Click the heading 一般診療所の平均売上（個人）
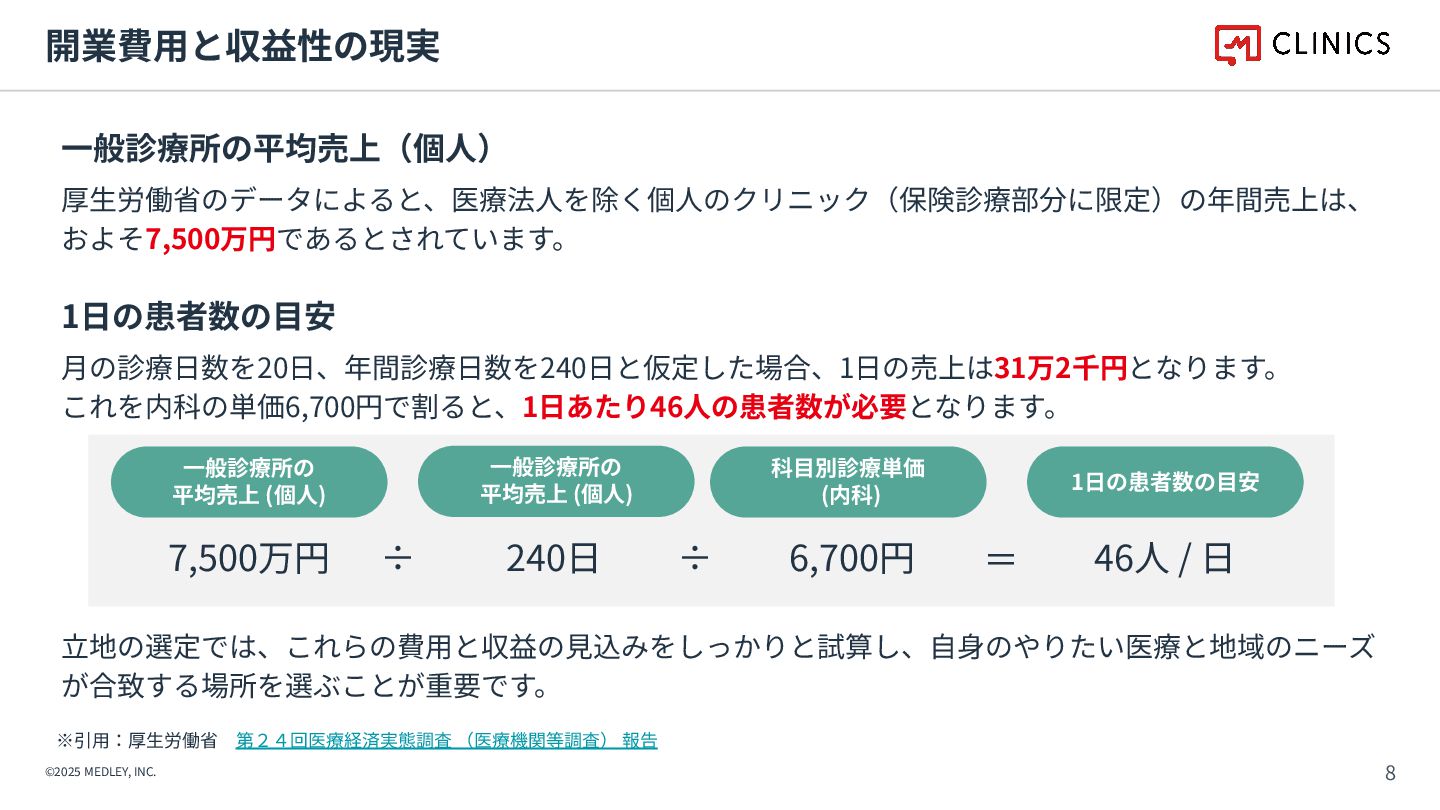 click(x=279, y=148)
